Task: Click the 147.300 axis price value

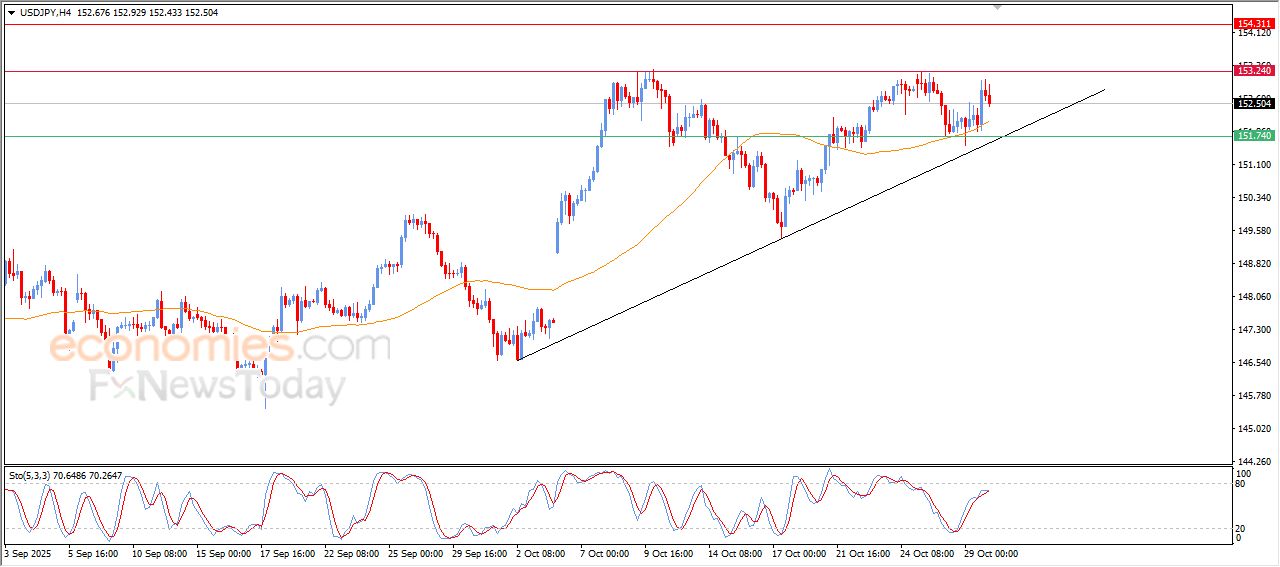Action: pyautogui.click(x=1254, y=330)
